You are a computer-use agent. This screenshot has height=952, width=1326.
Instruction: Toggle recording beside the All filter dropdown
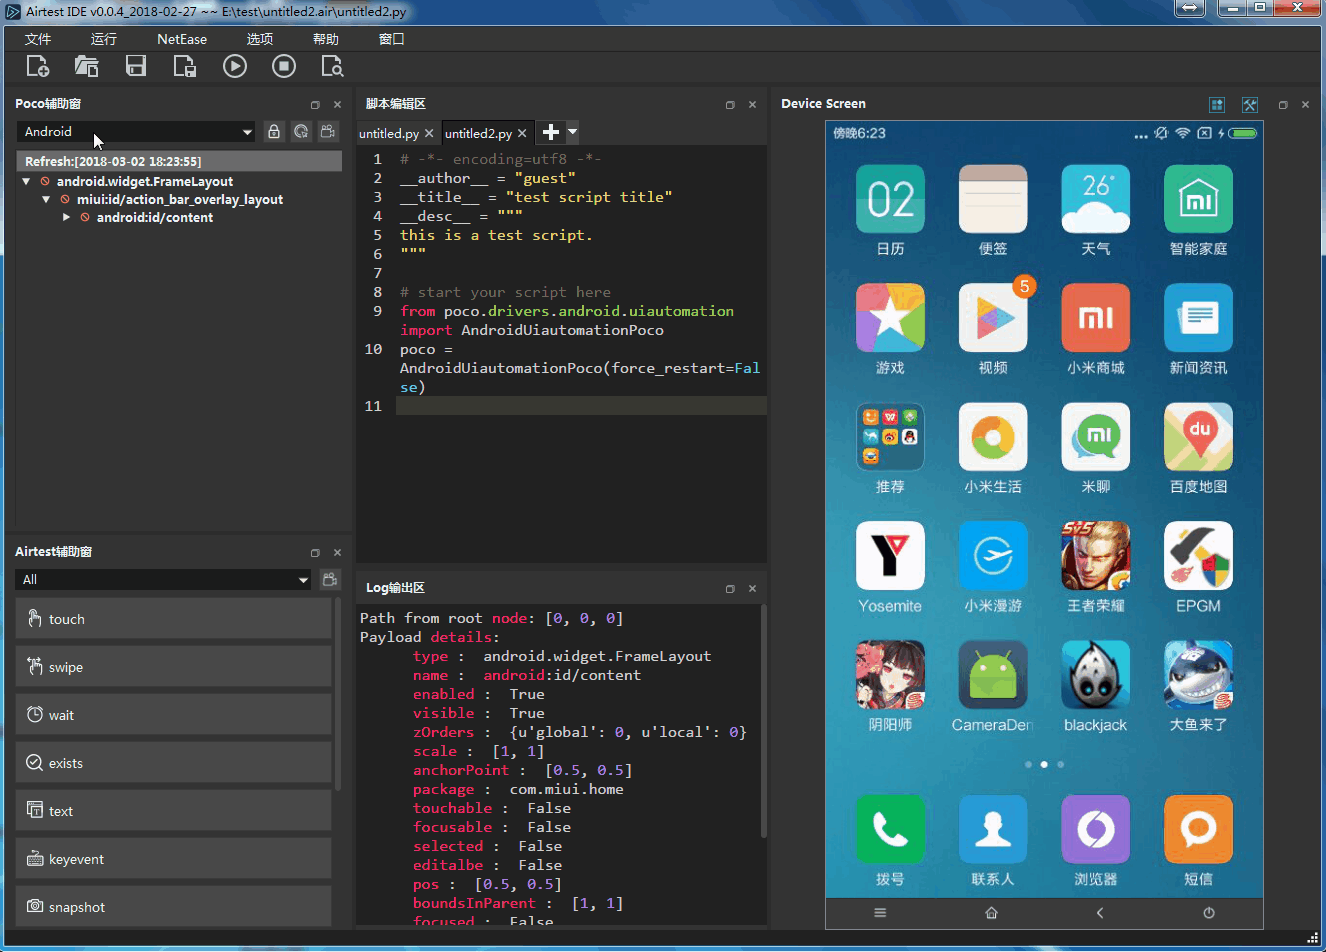pos(330,579)
